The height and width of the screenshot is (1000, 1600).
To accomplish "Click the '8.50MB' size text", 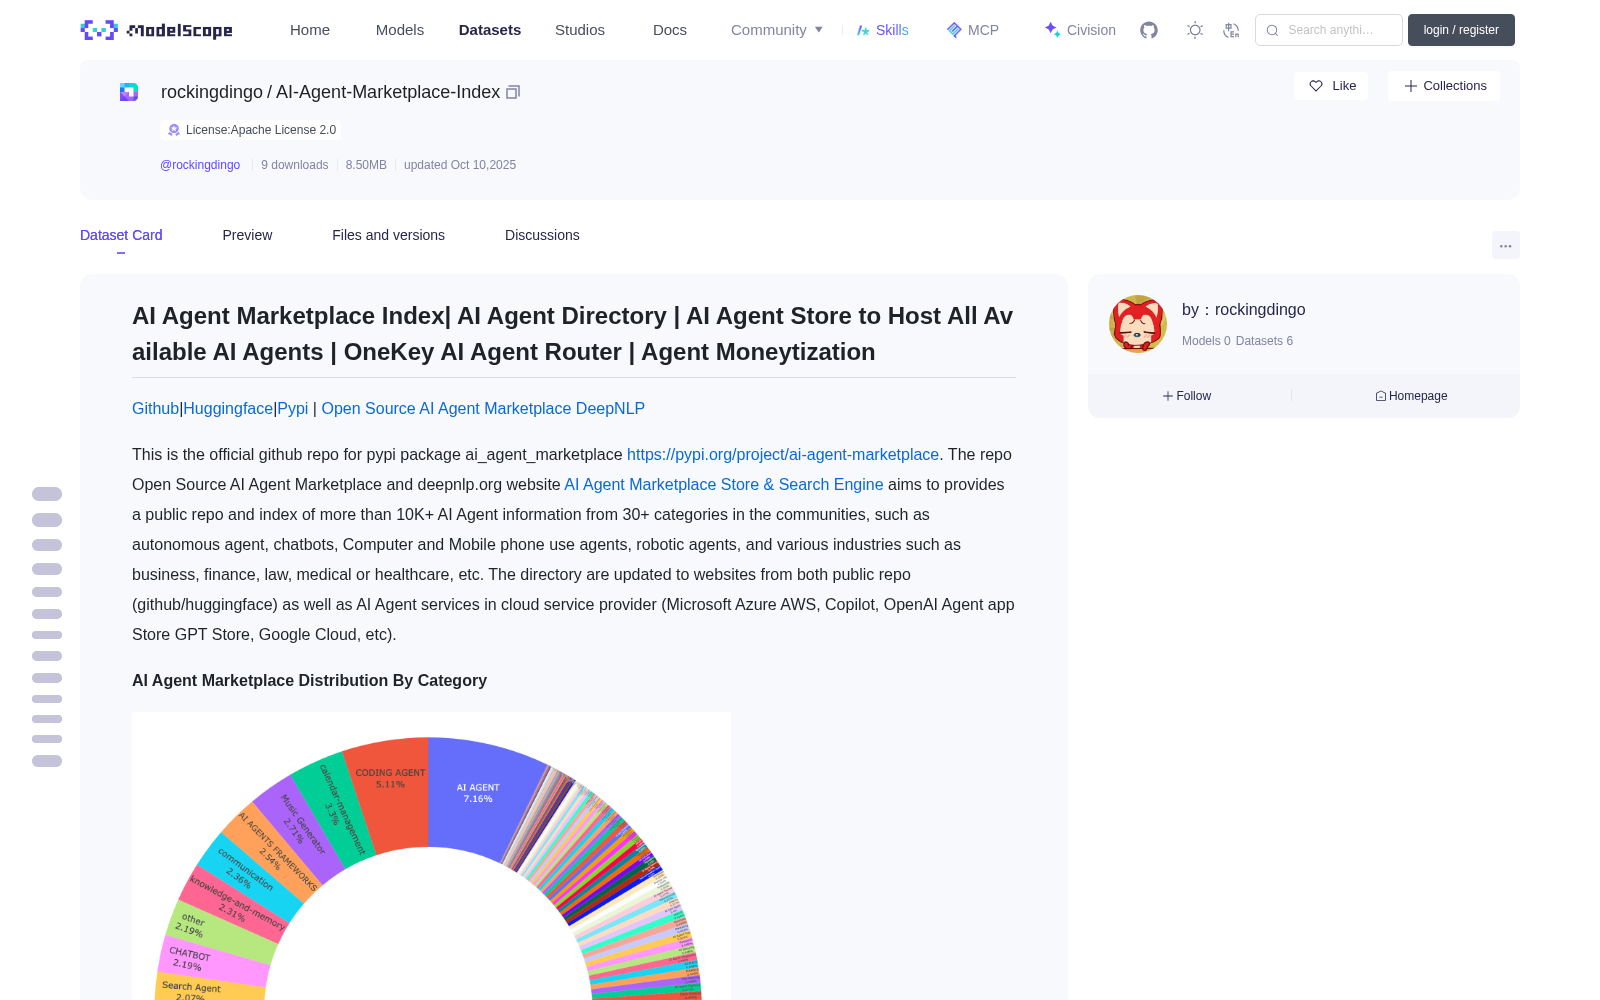I will 366,165.
